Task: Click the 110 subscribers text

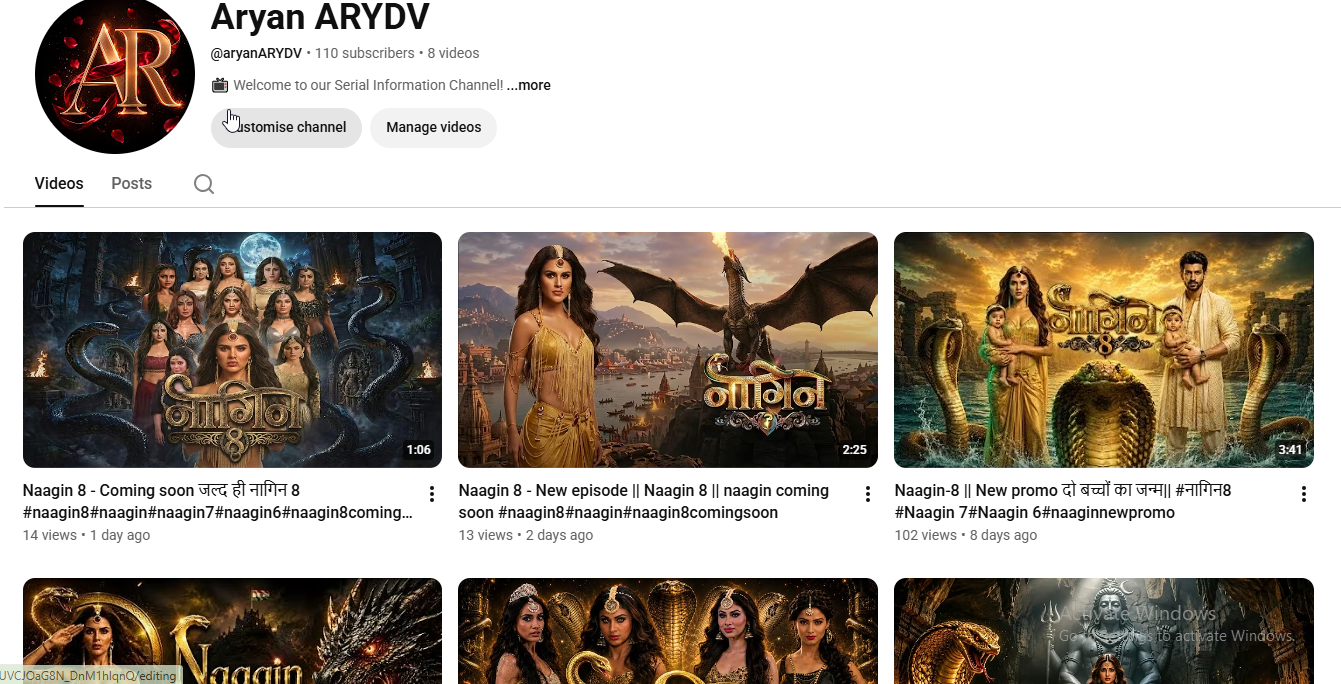Action: [365, 53]
